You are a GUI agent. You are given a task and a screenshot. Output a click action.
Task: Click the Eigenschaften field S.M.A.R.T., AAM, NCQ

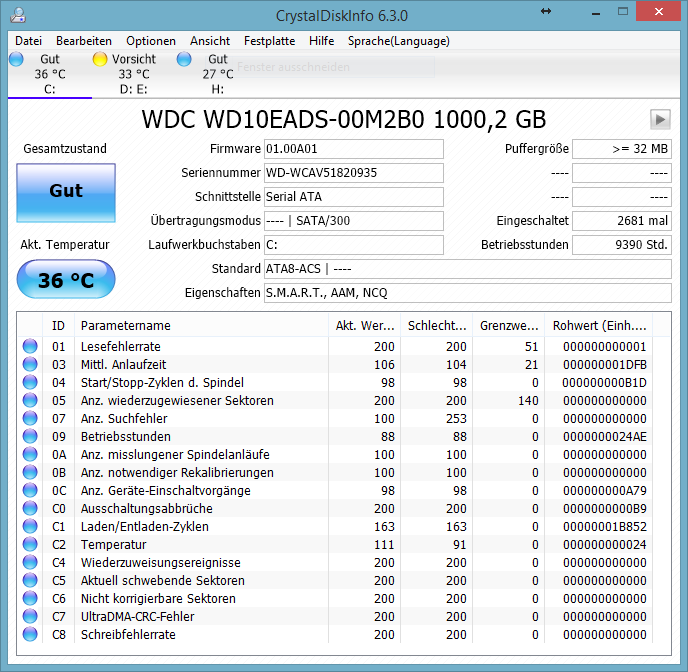(468, 293)
